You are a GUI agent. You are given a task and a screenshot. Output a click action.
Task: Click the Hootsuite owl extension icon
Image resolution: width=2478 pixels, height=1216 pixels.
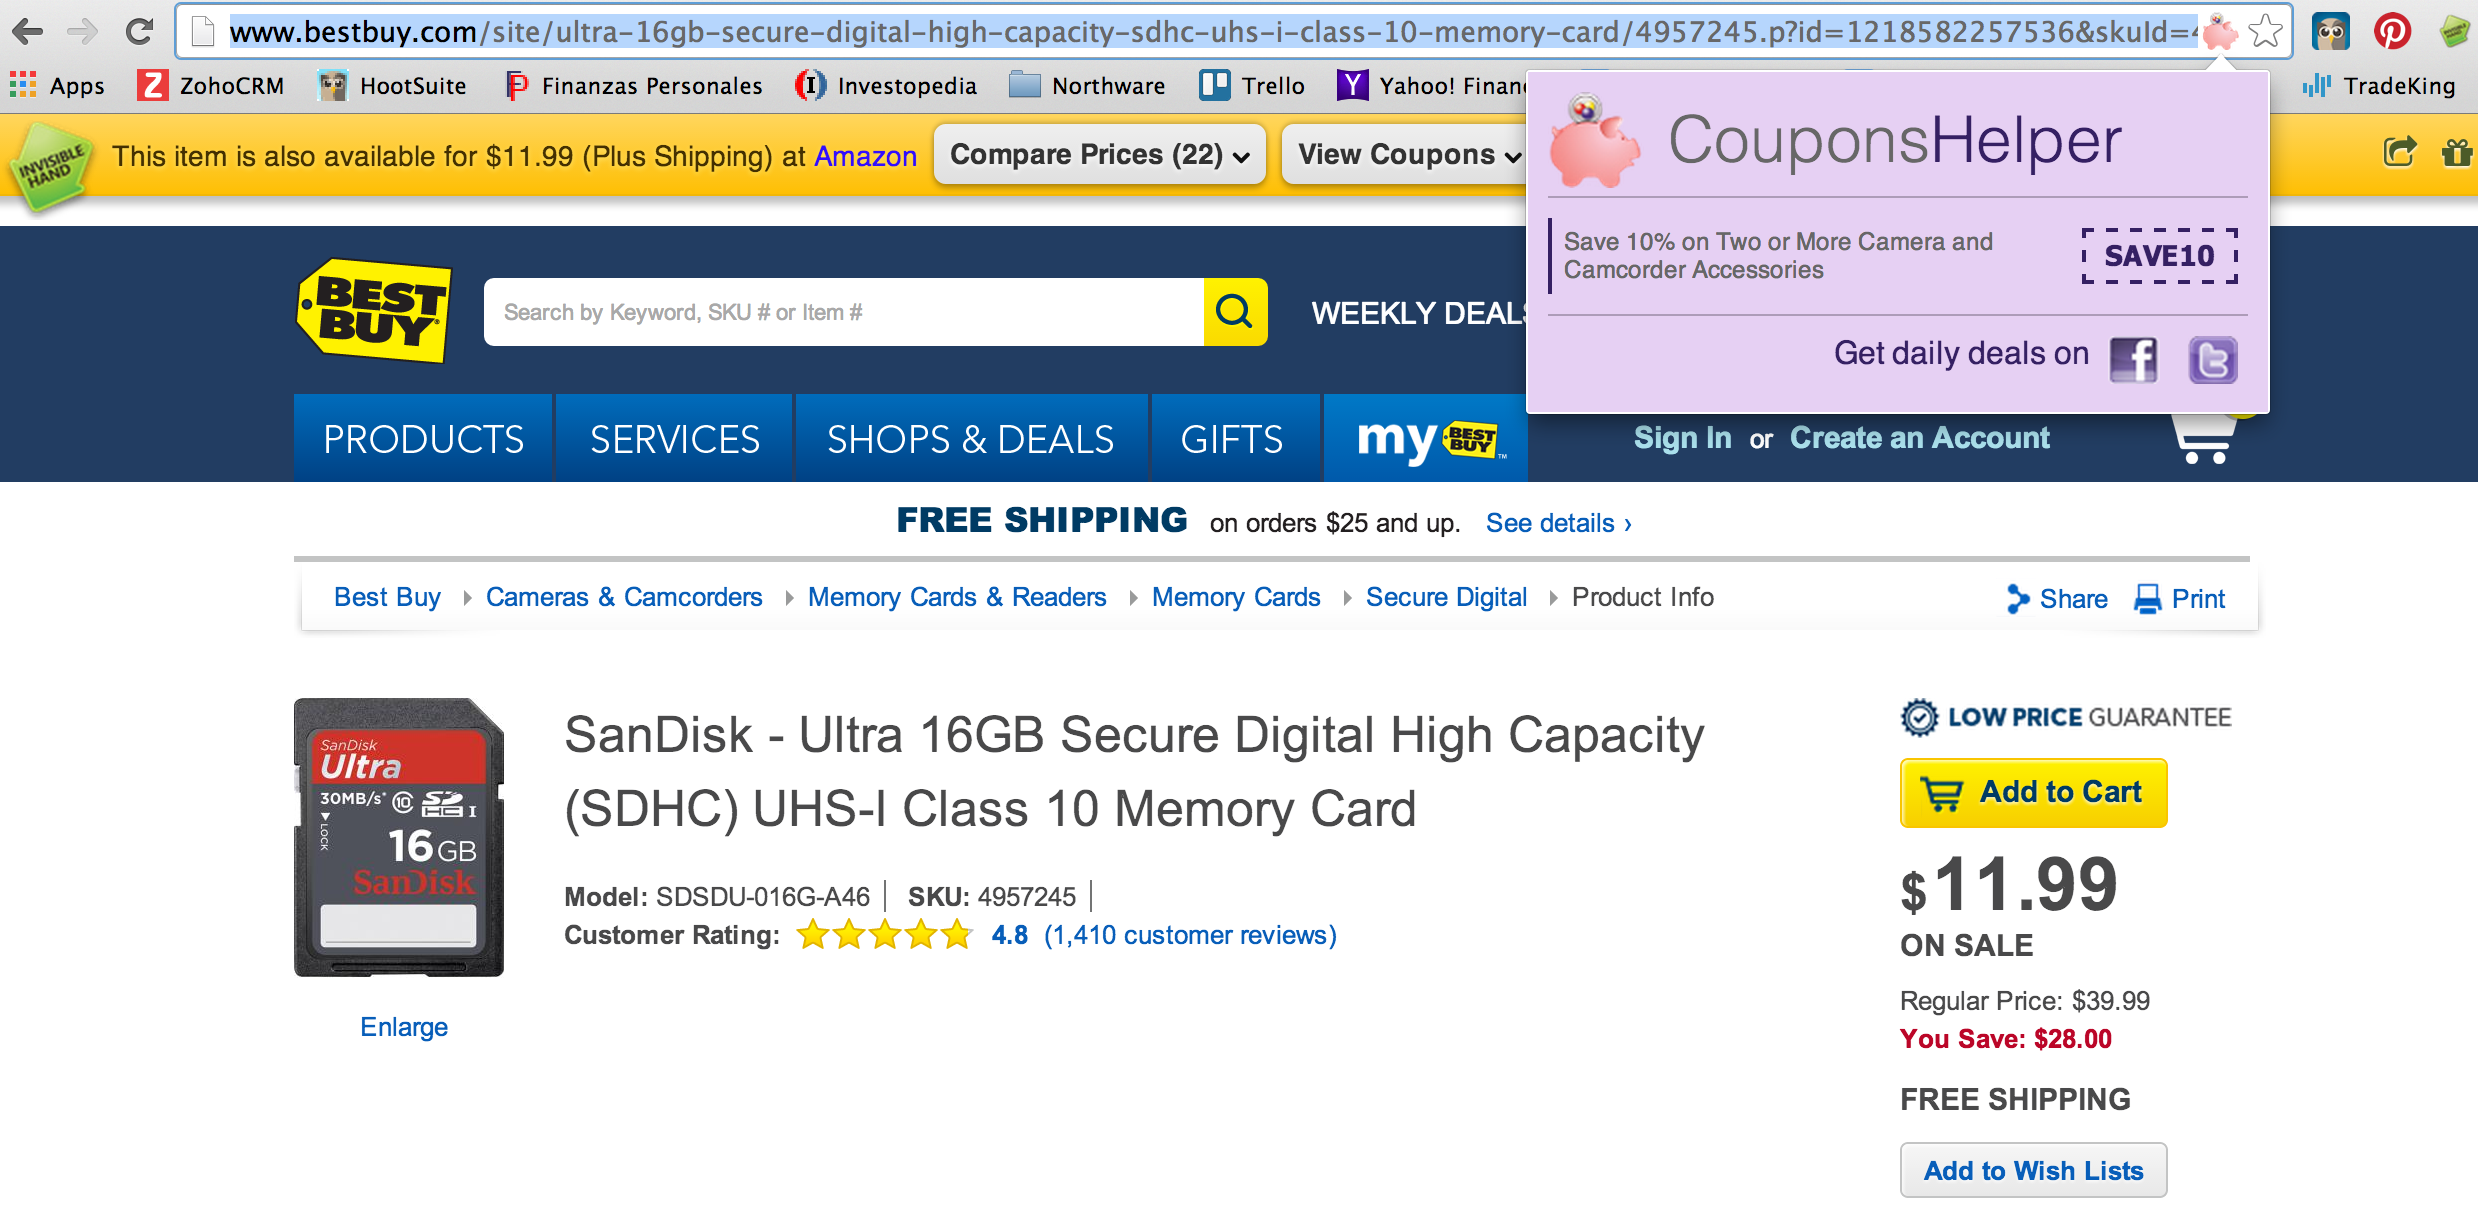[2331, 32]
